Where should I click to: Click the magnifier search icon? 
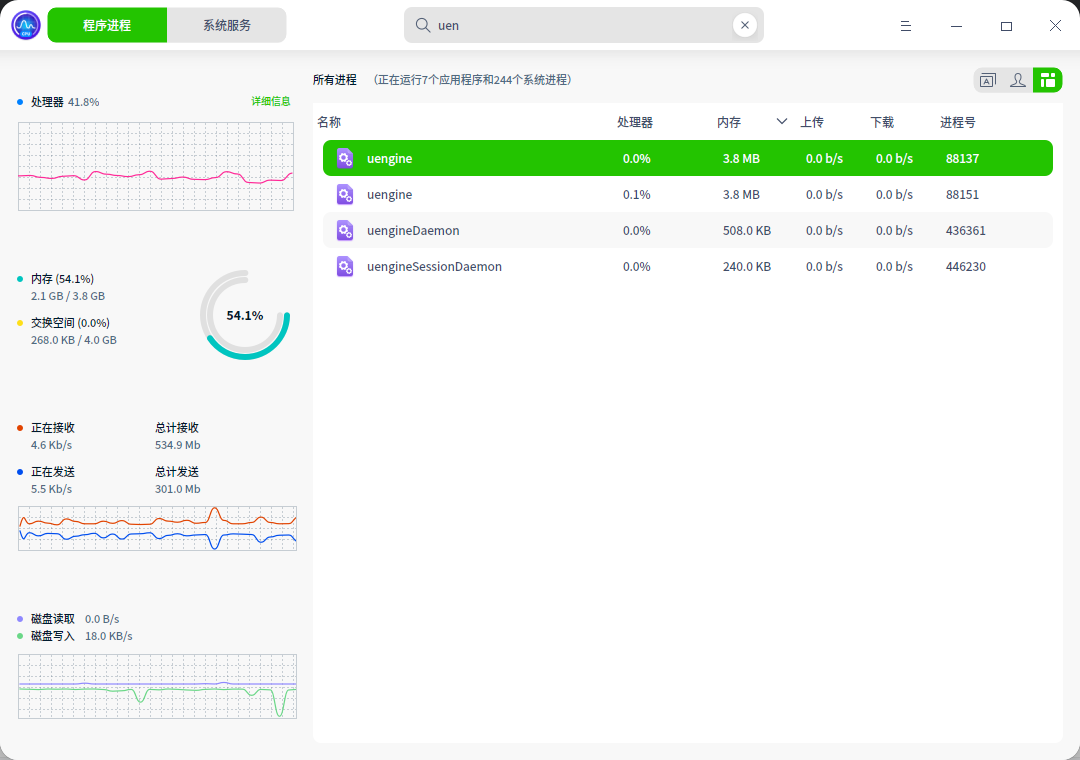423,25
